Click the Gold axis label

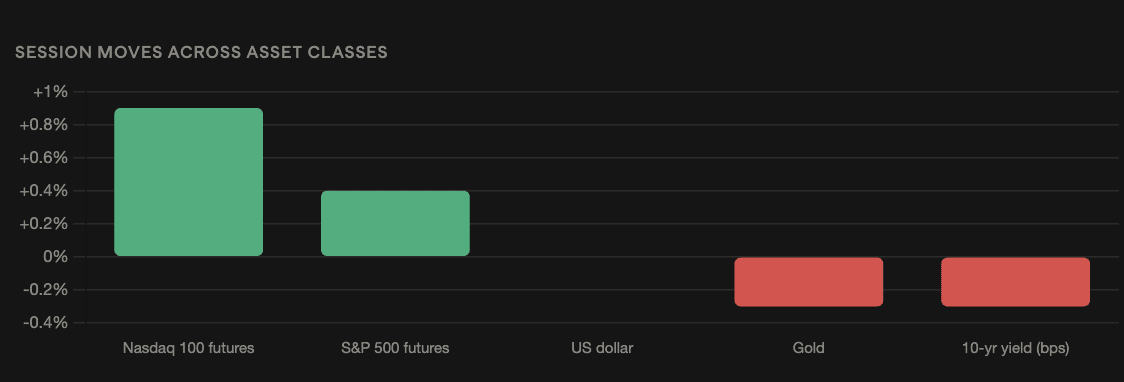click(809, 349)
